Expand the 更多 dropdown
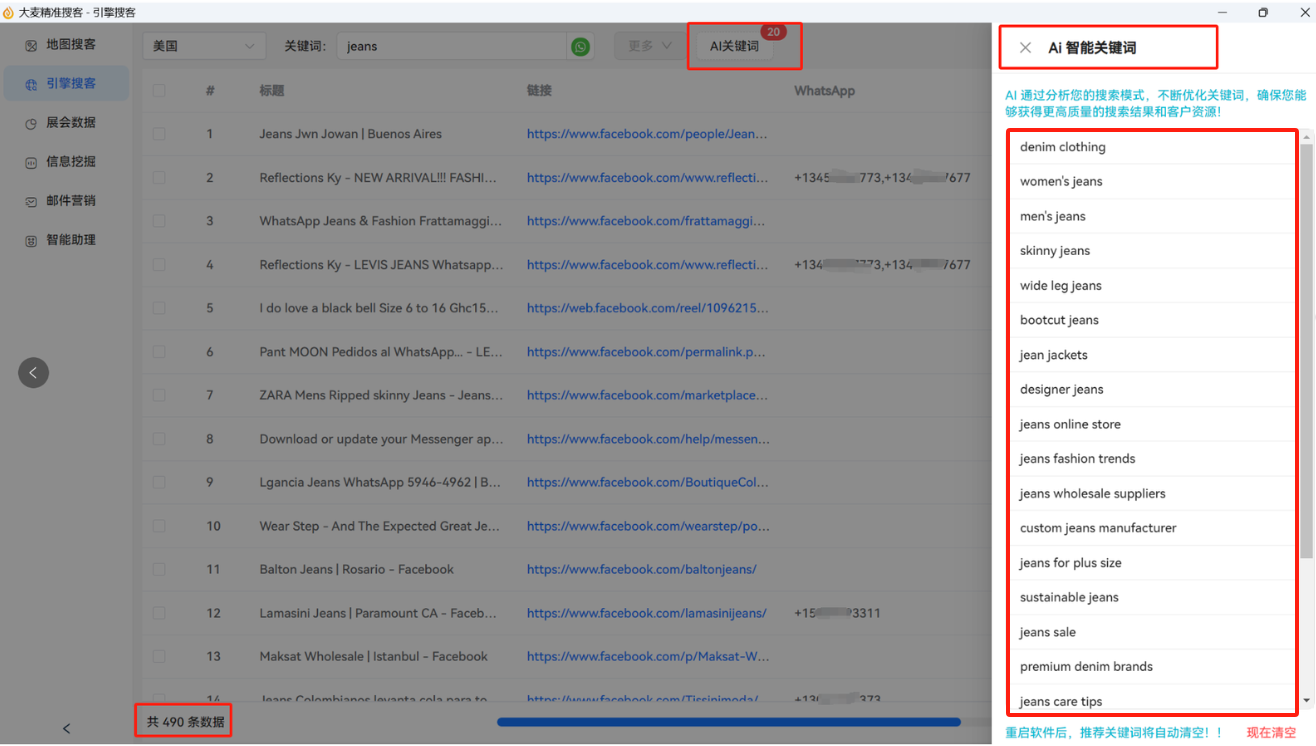Screen dimensions: 1316x746 (x=649, y=46)
